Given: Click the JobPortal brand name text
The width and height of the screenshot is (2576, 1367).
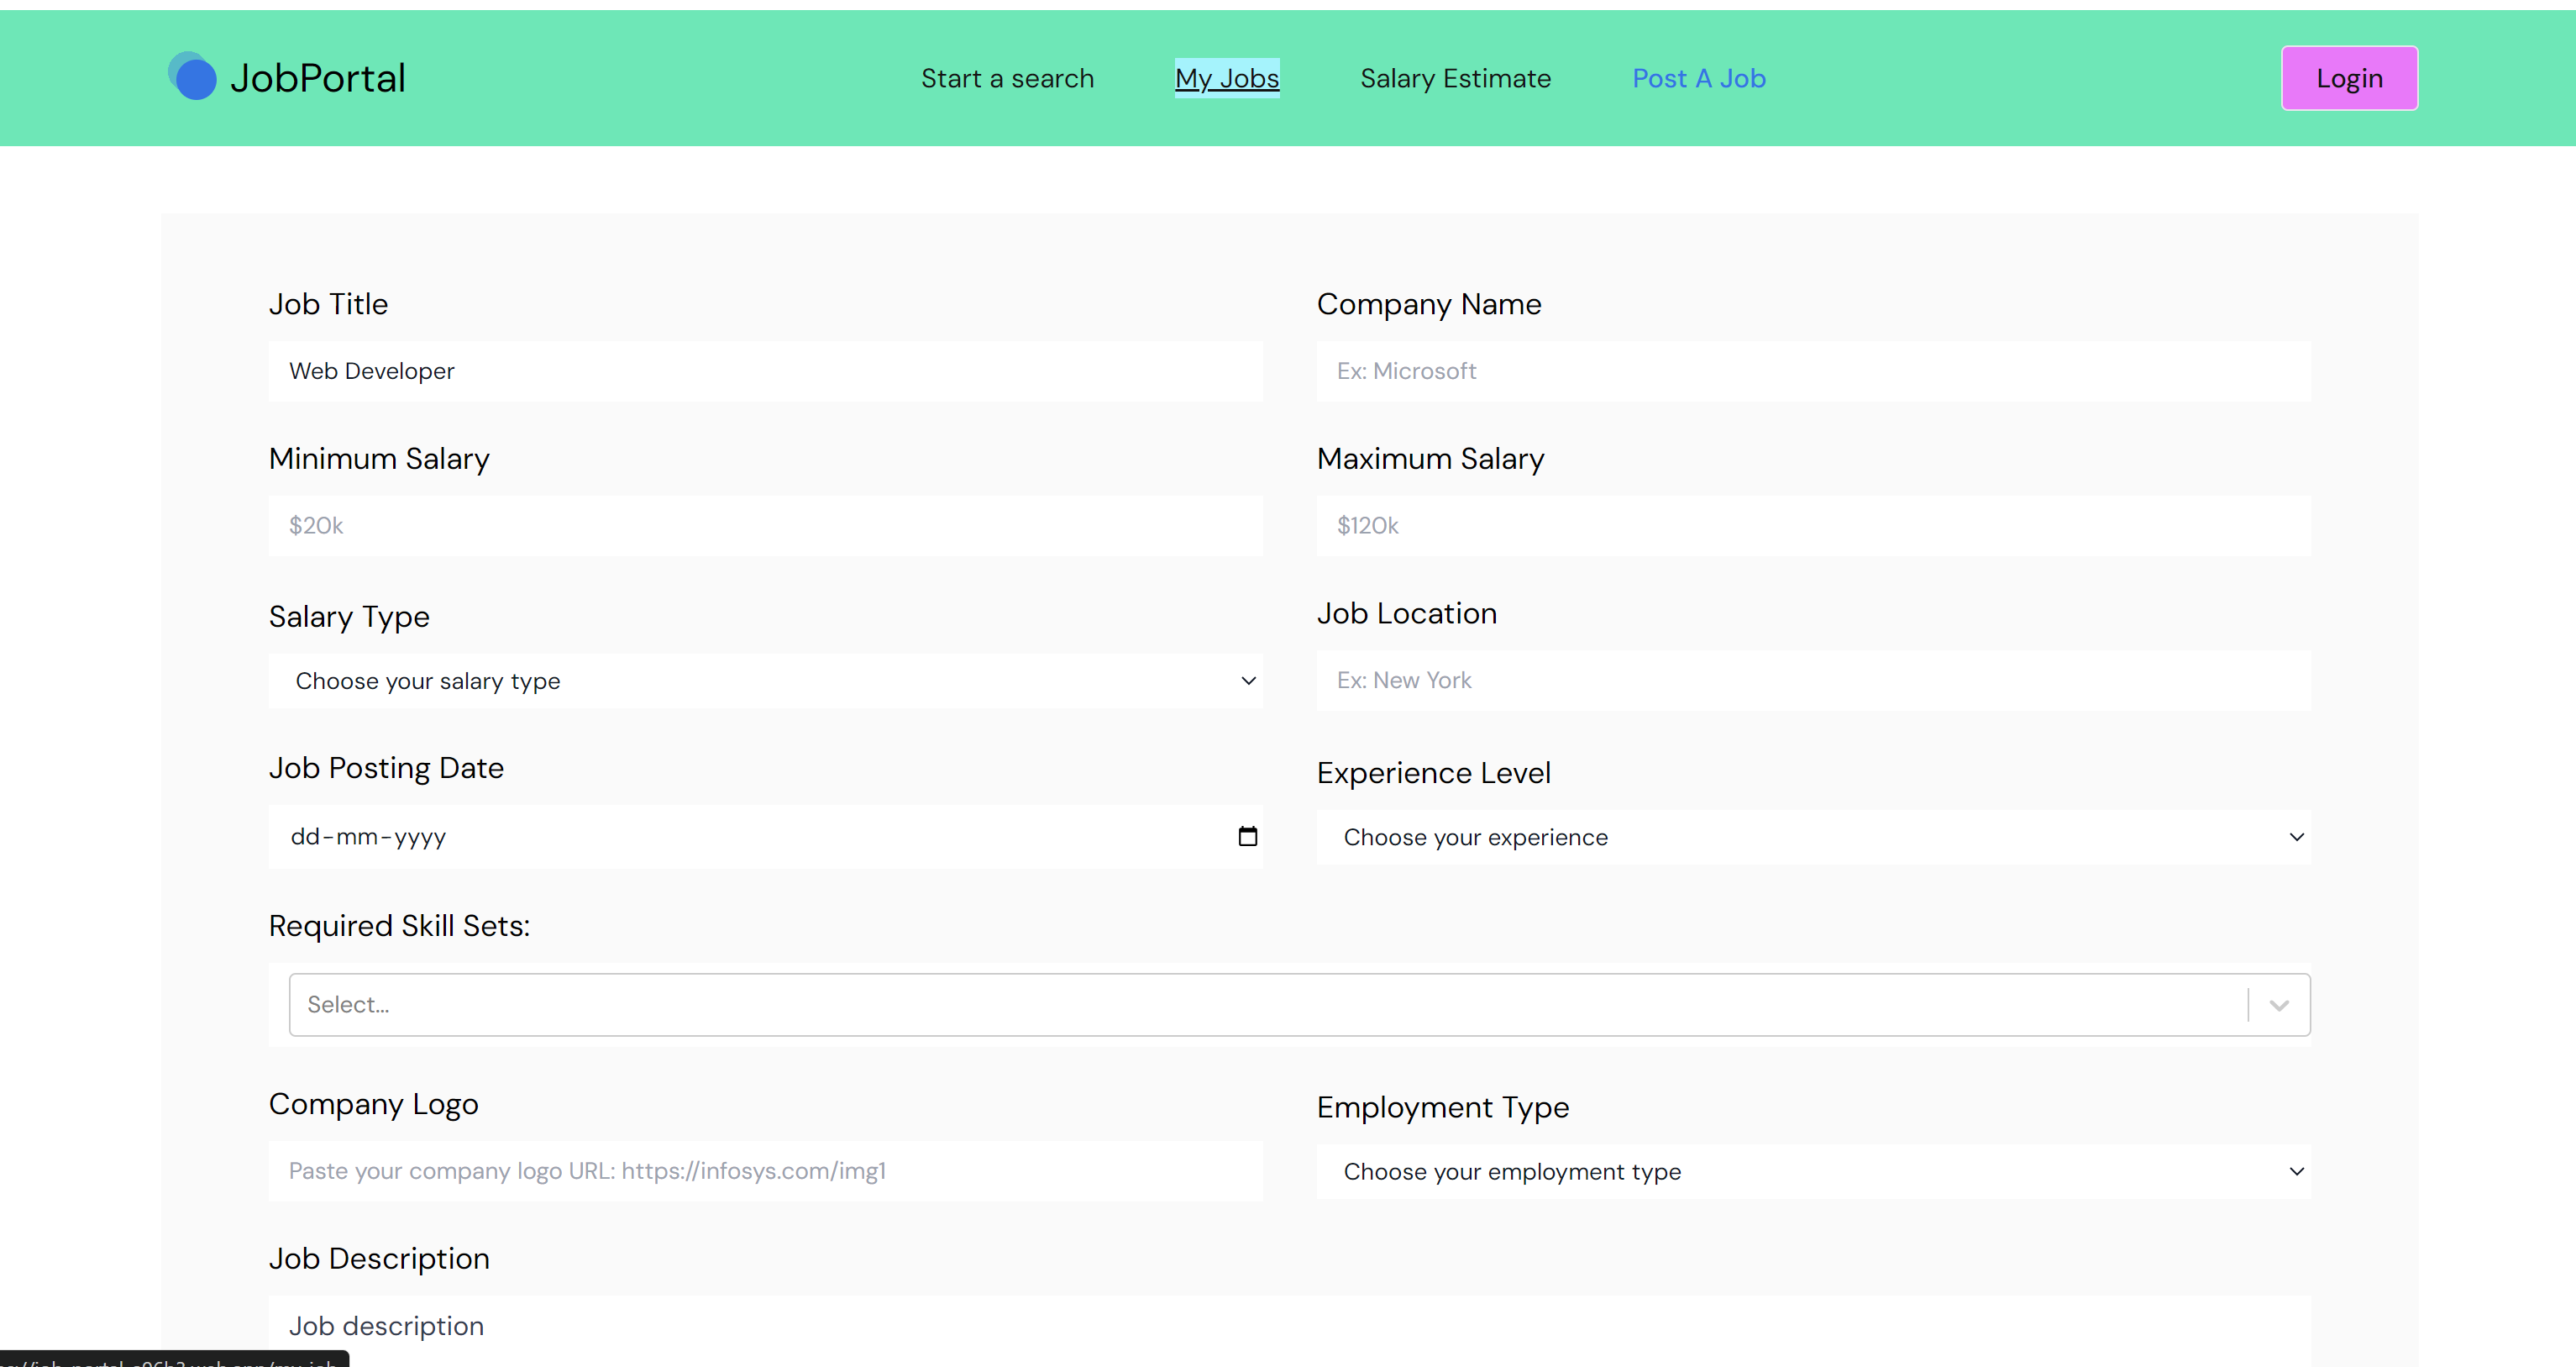Looking at the screenshot, I should (318, 78).
